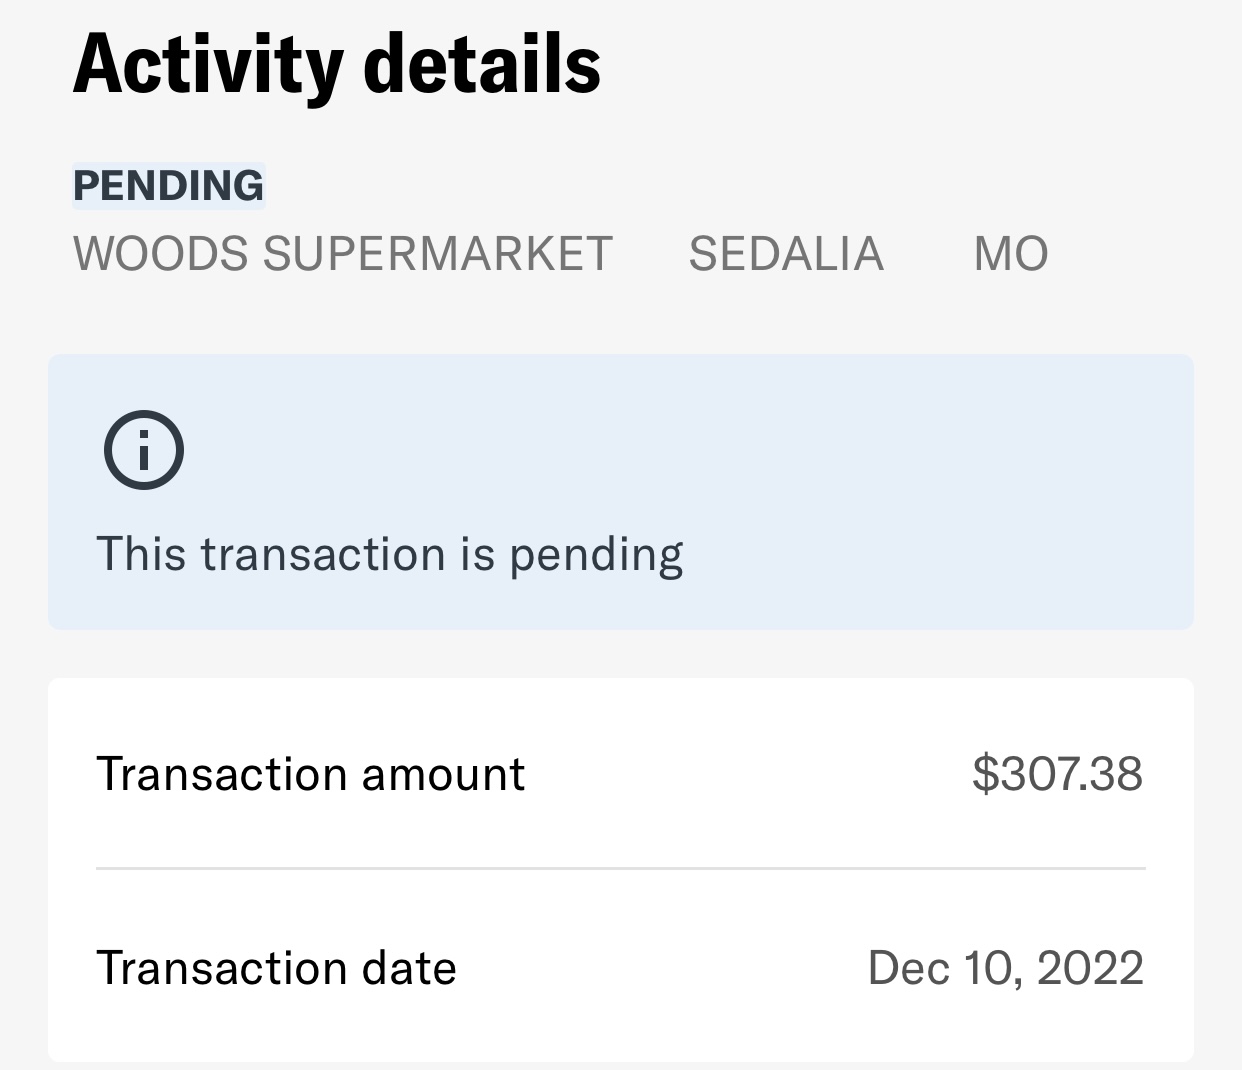Tap the white transaction details card
Image resolution: width=1242 pixels, height=1070 pixels.
pos(621,870)
